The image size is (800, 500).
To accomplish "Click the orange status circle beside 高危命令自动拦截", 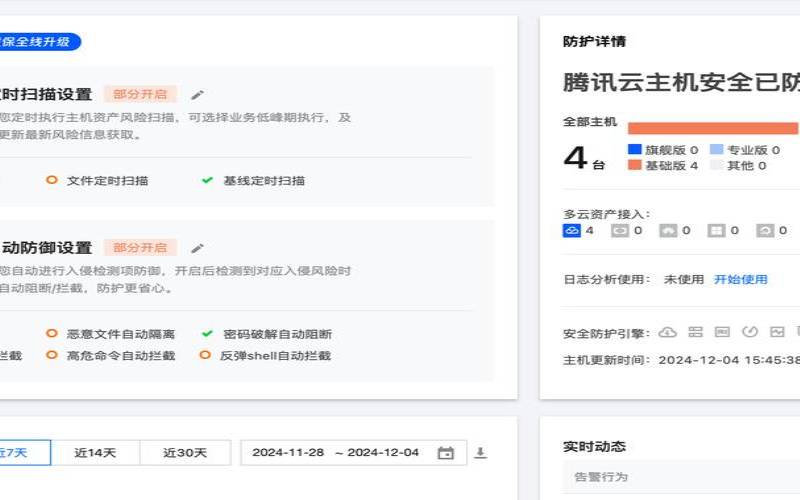I will point(52,355).
